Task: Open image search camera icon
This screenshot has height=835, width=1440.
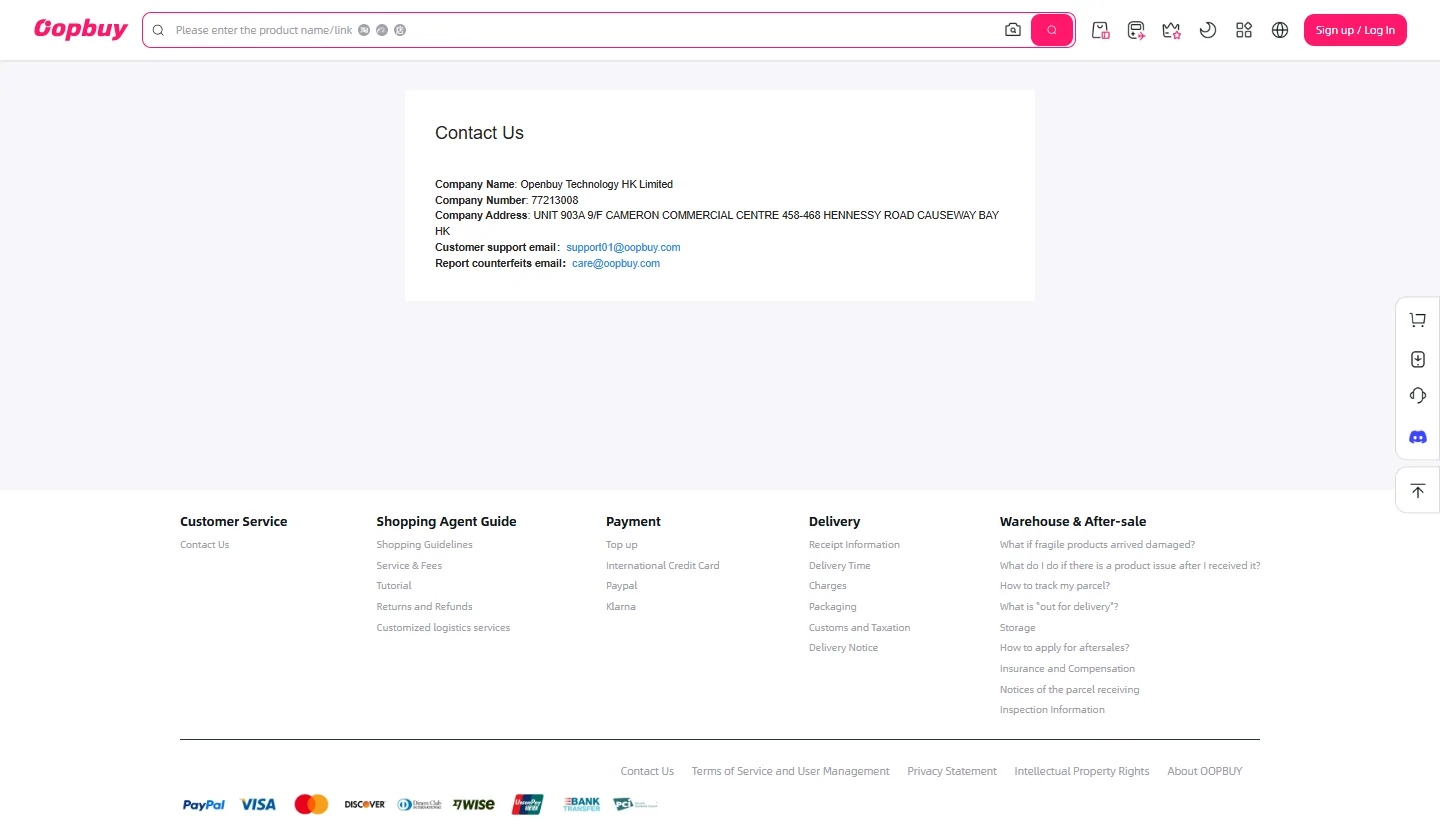Action: (x=1013, y=30)
